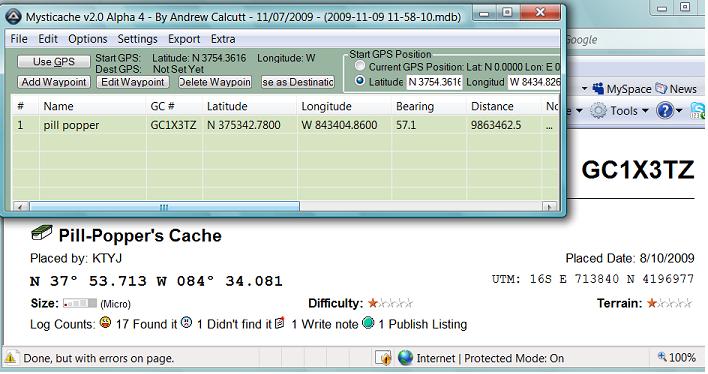This screenshot has height=374, width=708.
Task: Open the Settings menu
Action: click(137, 39)
